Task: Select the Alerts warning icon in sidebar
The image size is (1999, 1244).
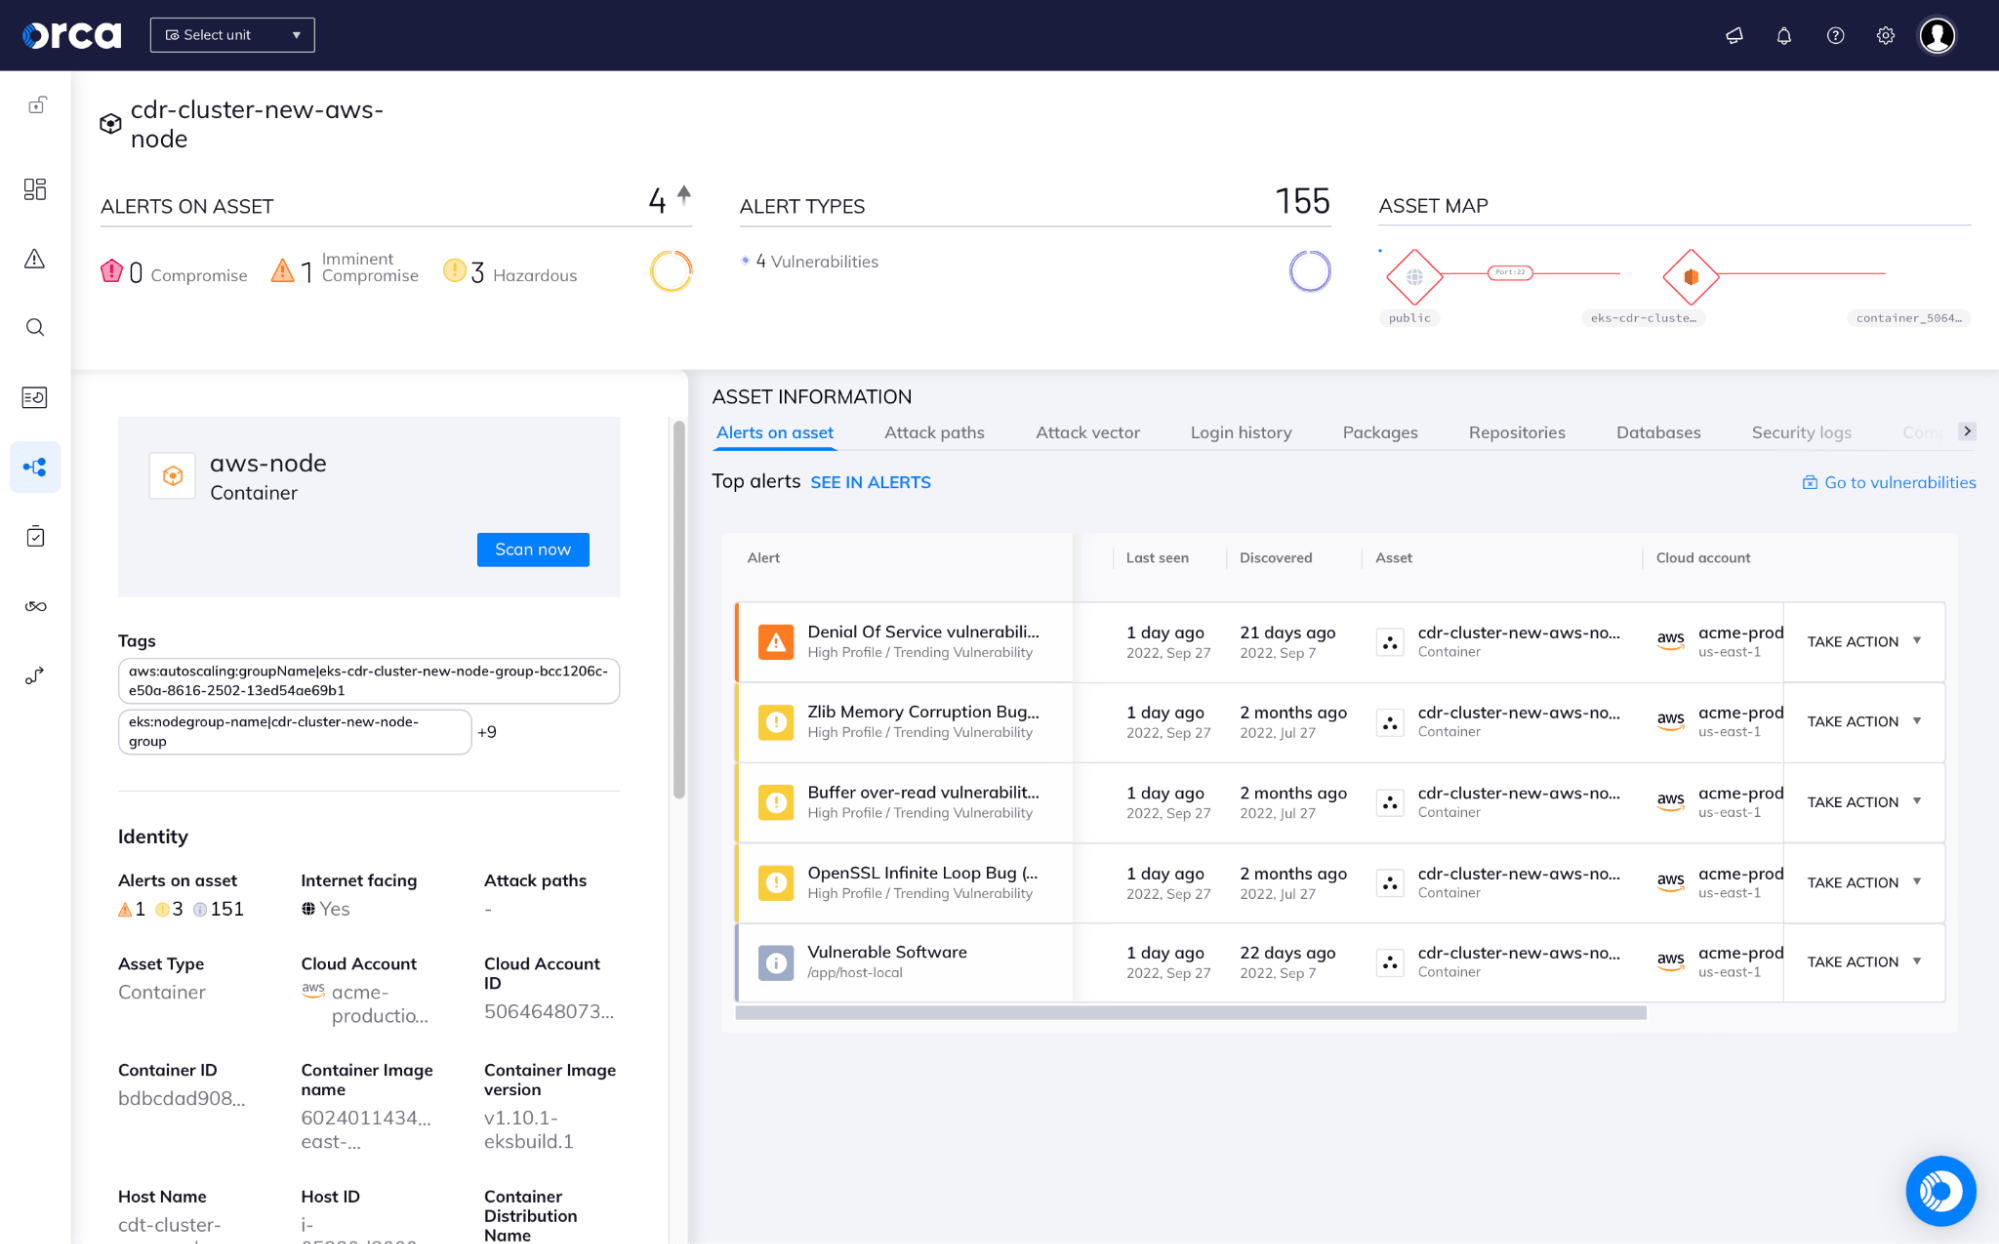Action: (x=35, y=258)
